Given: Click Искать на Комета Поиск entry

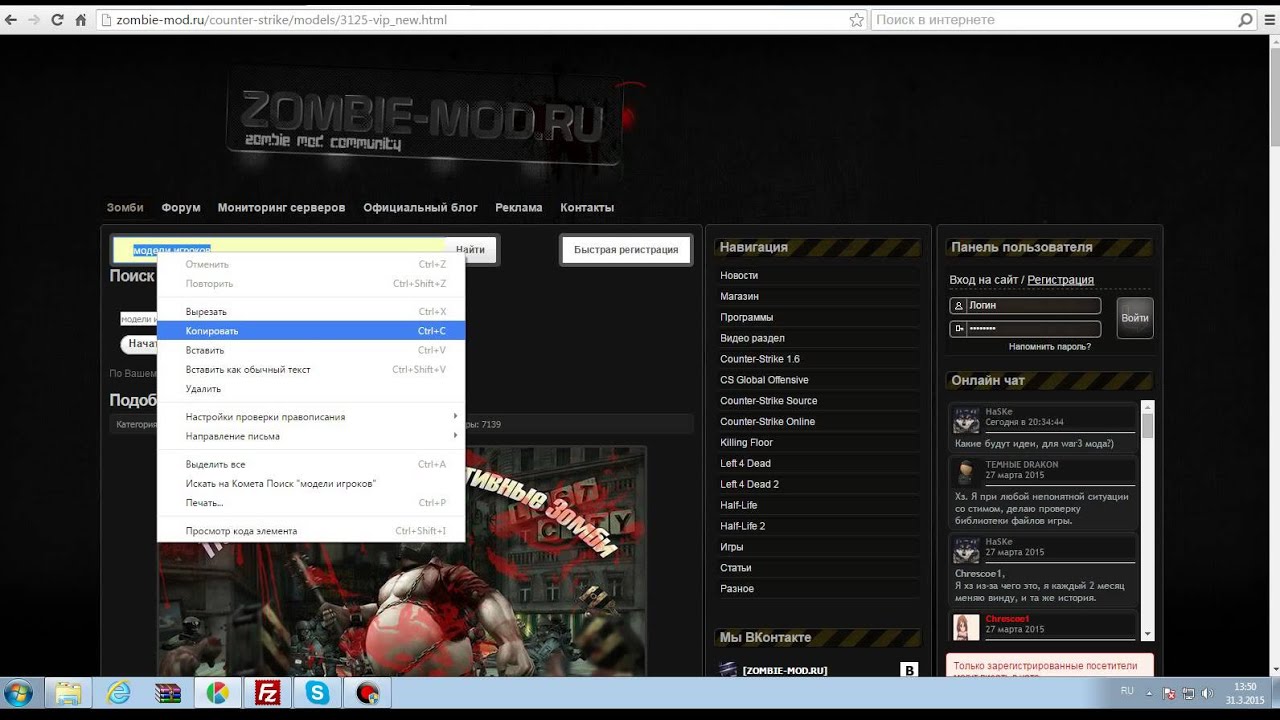Looking at the screenshot, I should click(311, 483).
